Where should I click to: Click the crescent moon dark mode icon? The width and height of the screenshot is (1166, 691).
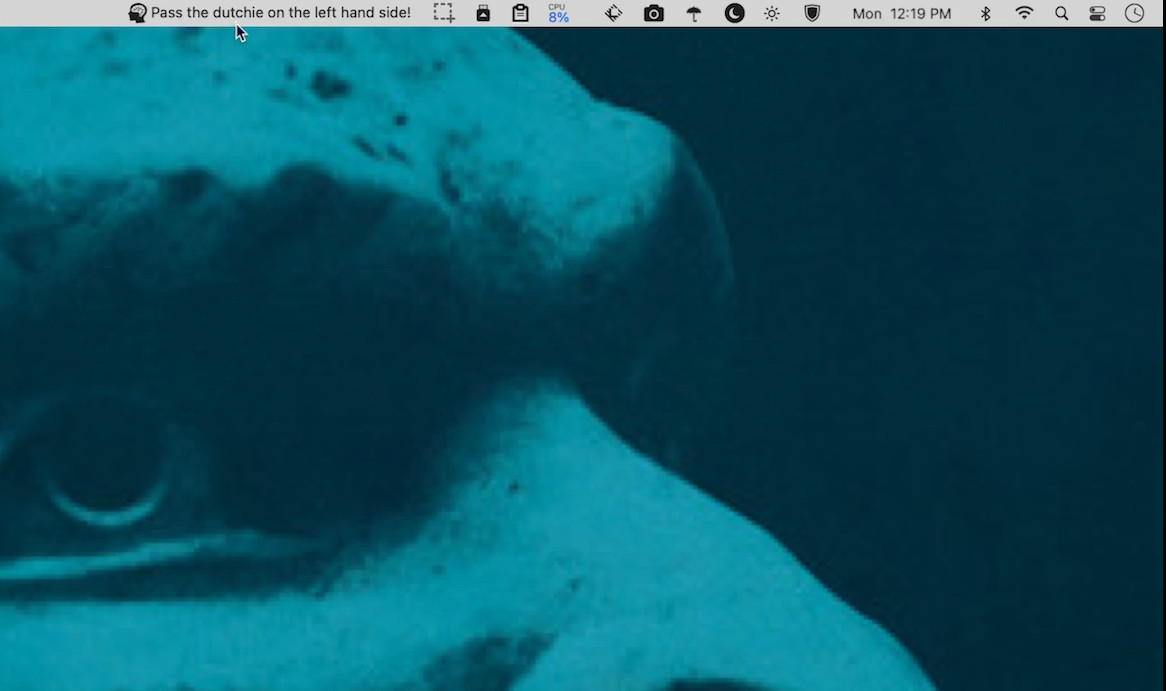(x=735, y=13)
